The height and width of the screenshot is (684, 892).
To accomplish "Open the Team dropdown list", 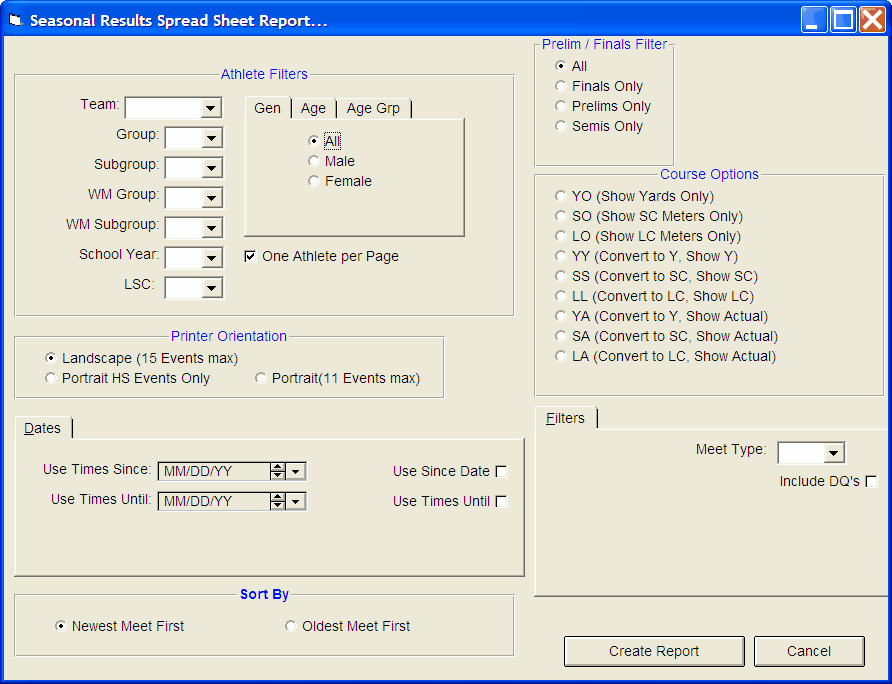I will 211,108.
